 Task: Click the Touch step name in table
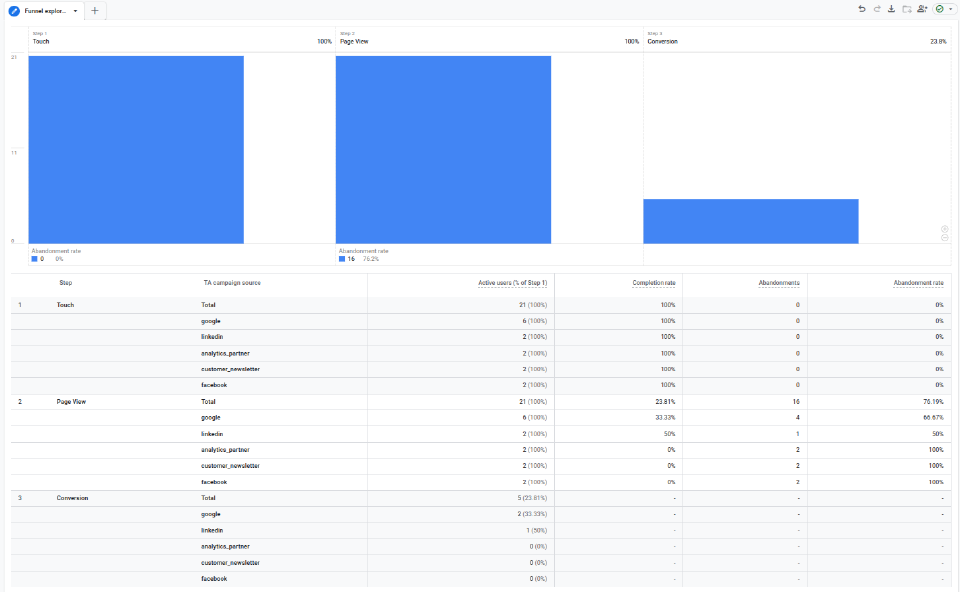point(66,305)
